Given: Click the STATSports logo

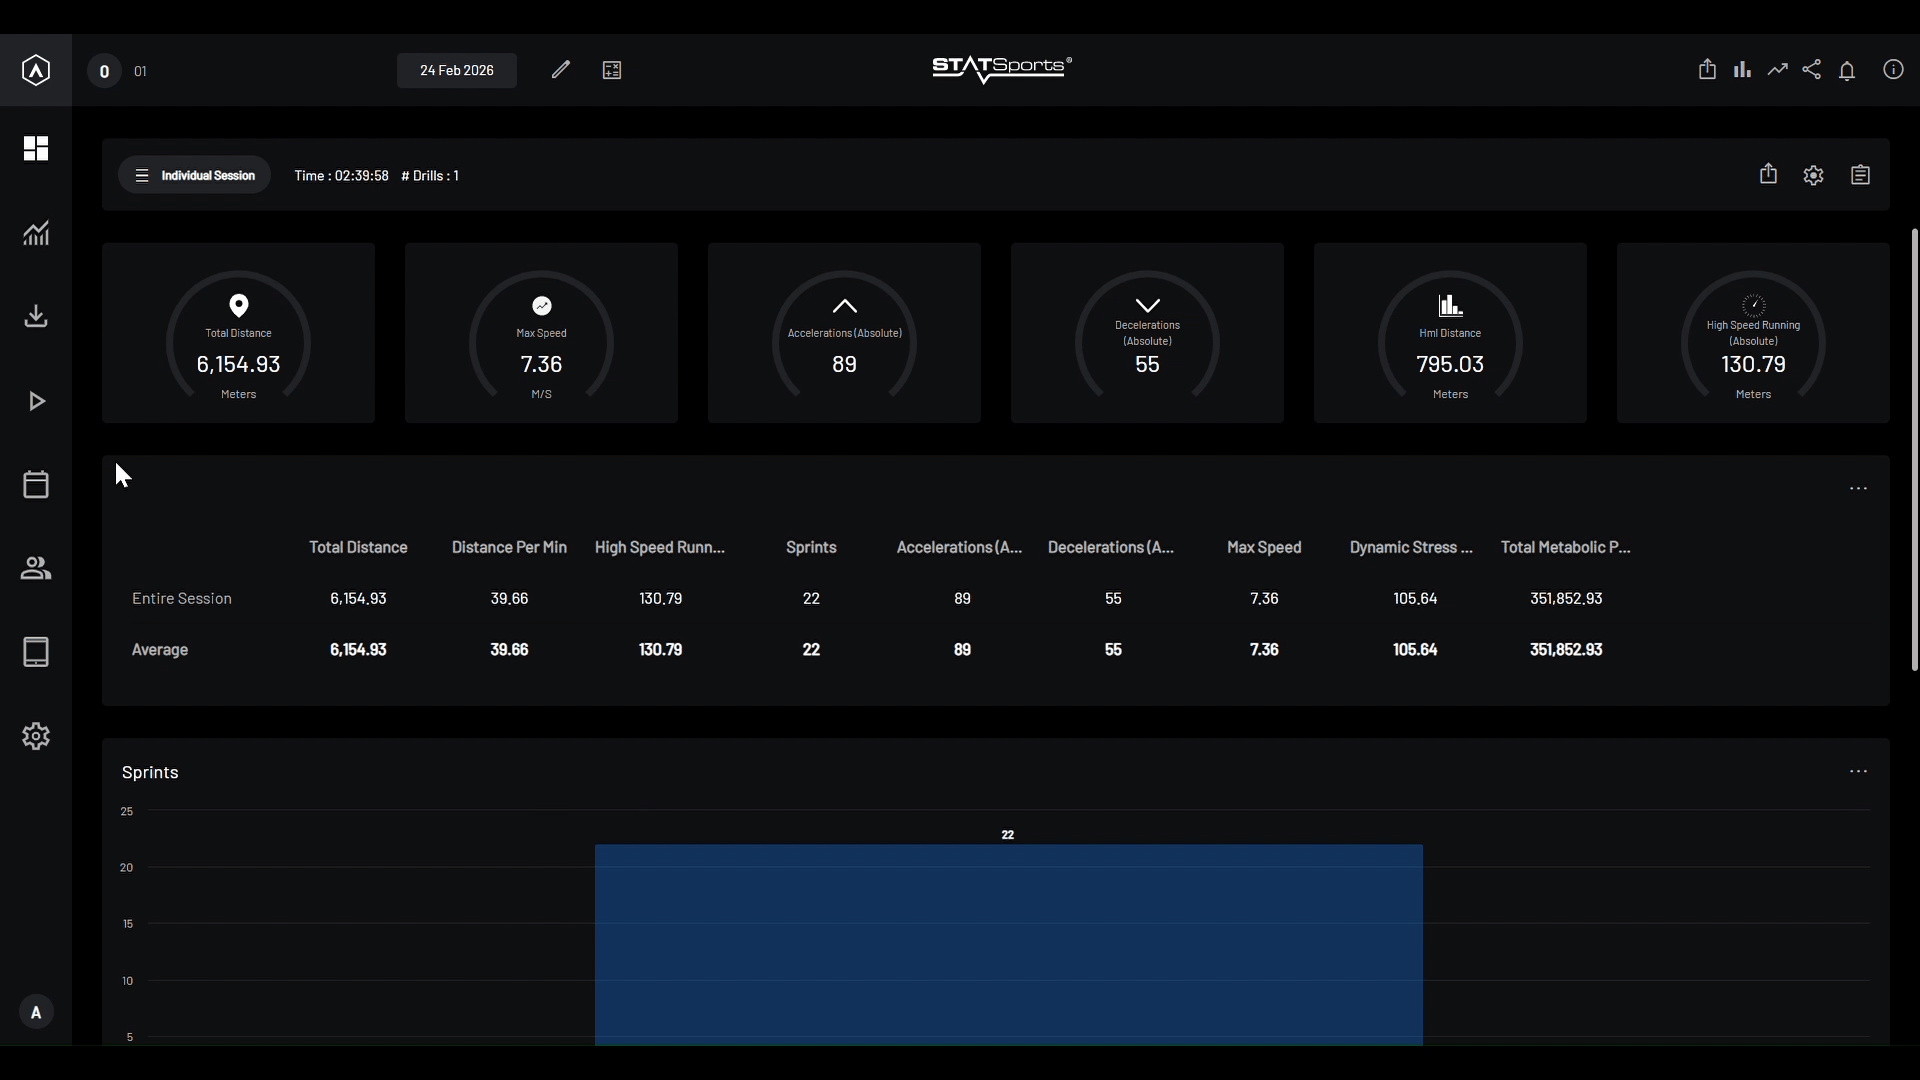Looking at the screenshot, I should (x=1002, y=69).
